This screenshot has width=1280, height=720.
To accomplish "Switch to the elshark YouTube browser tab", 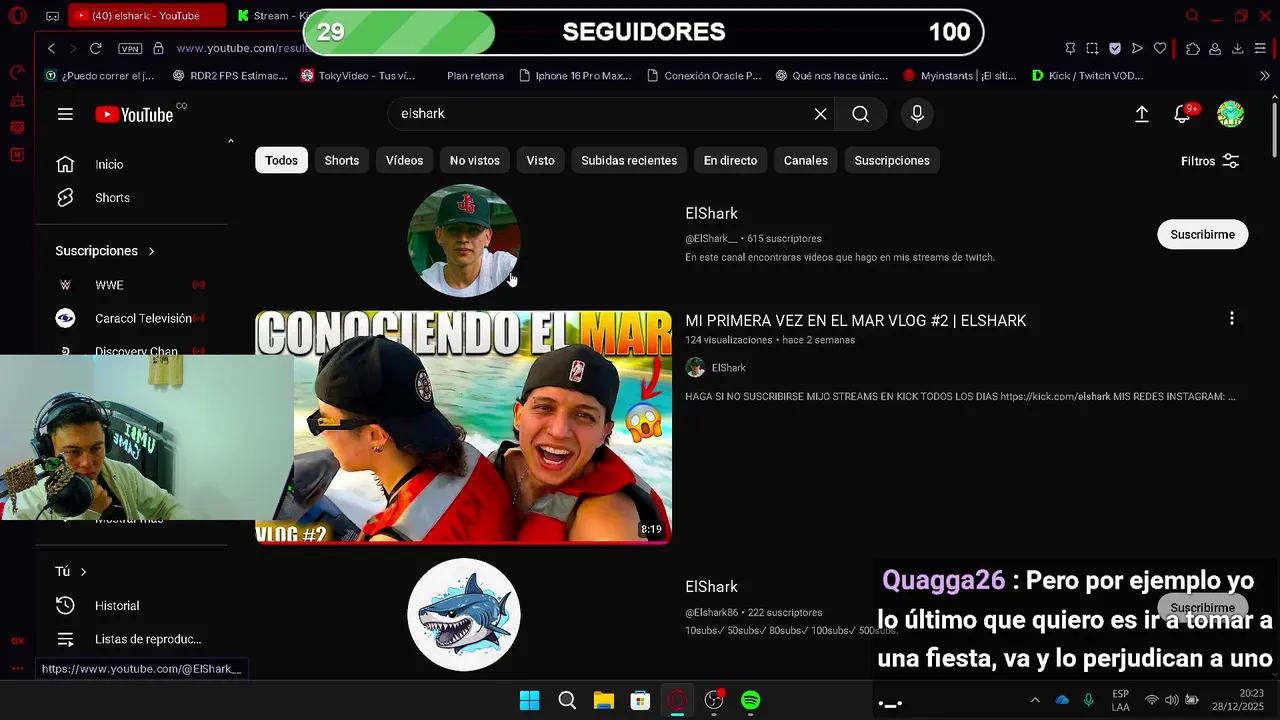I will coord(146,16).
